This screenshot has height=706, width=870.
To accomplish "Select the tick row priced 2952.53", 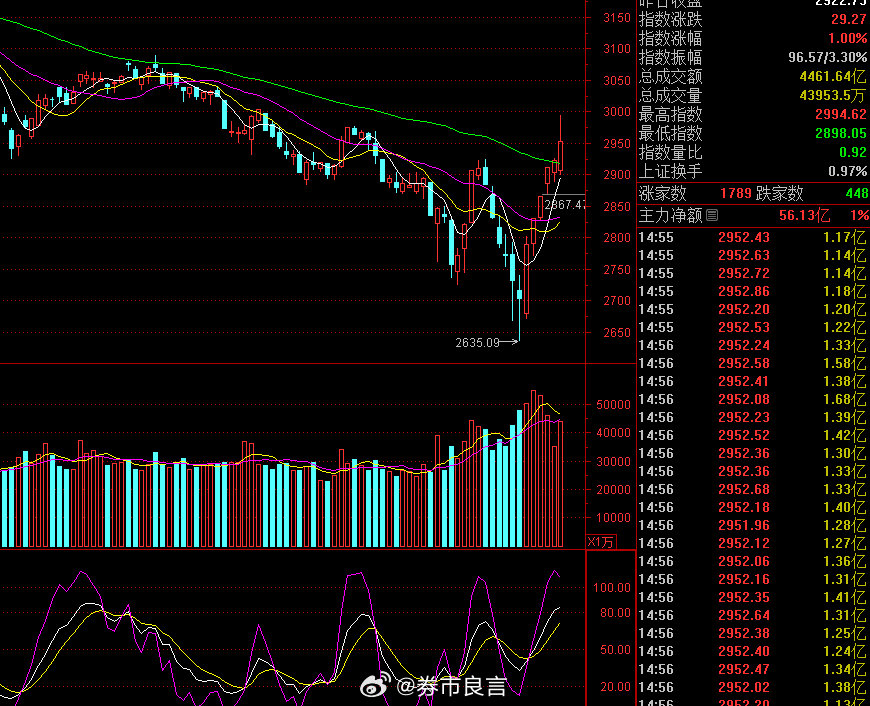I will 753,327.
